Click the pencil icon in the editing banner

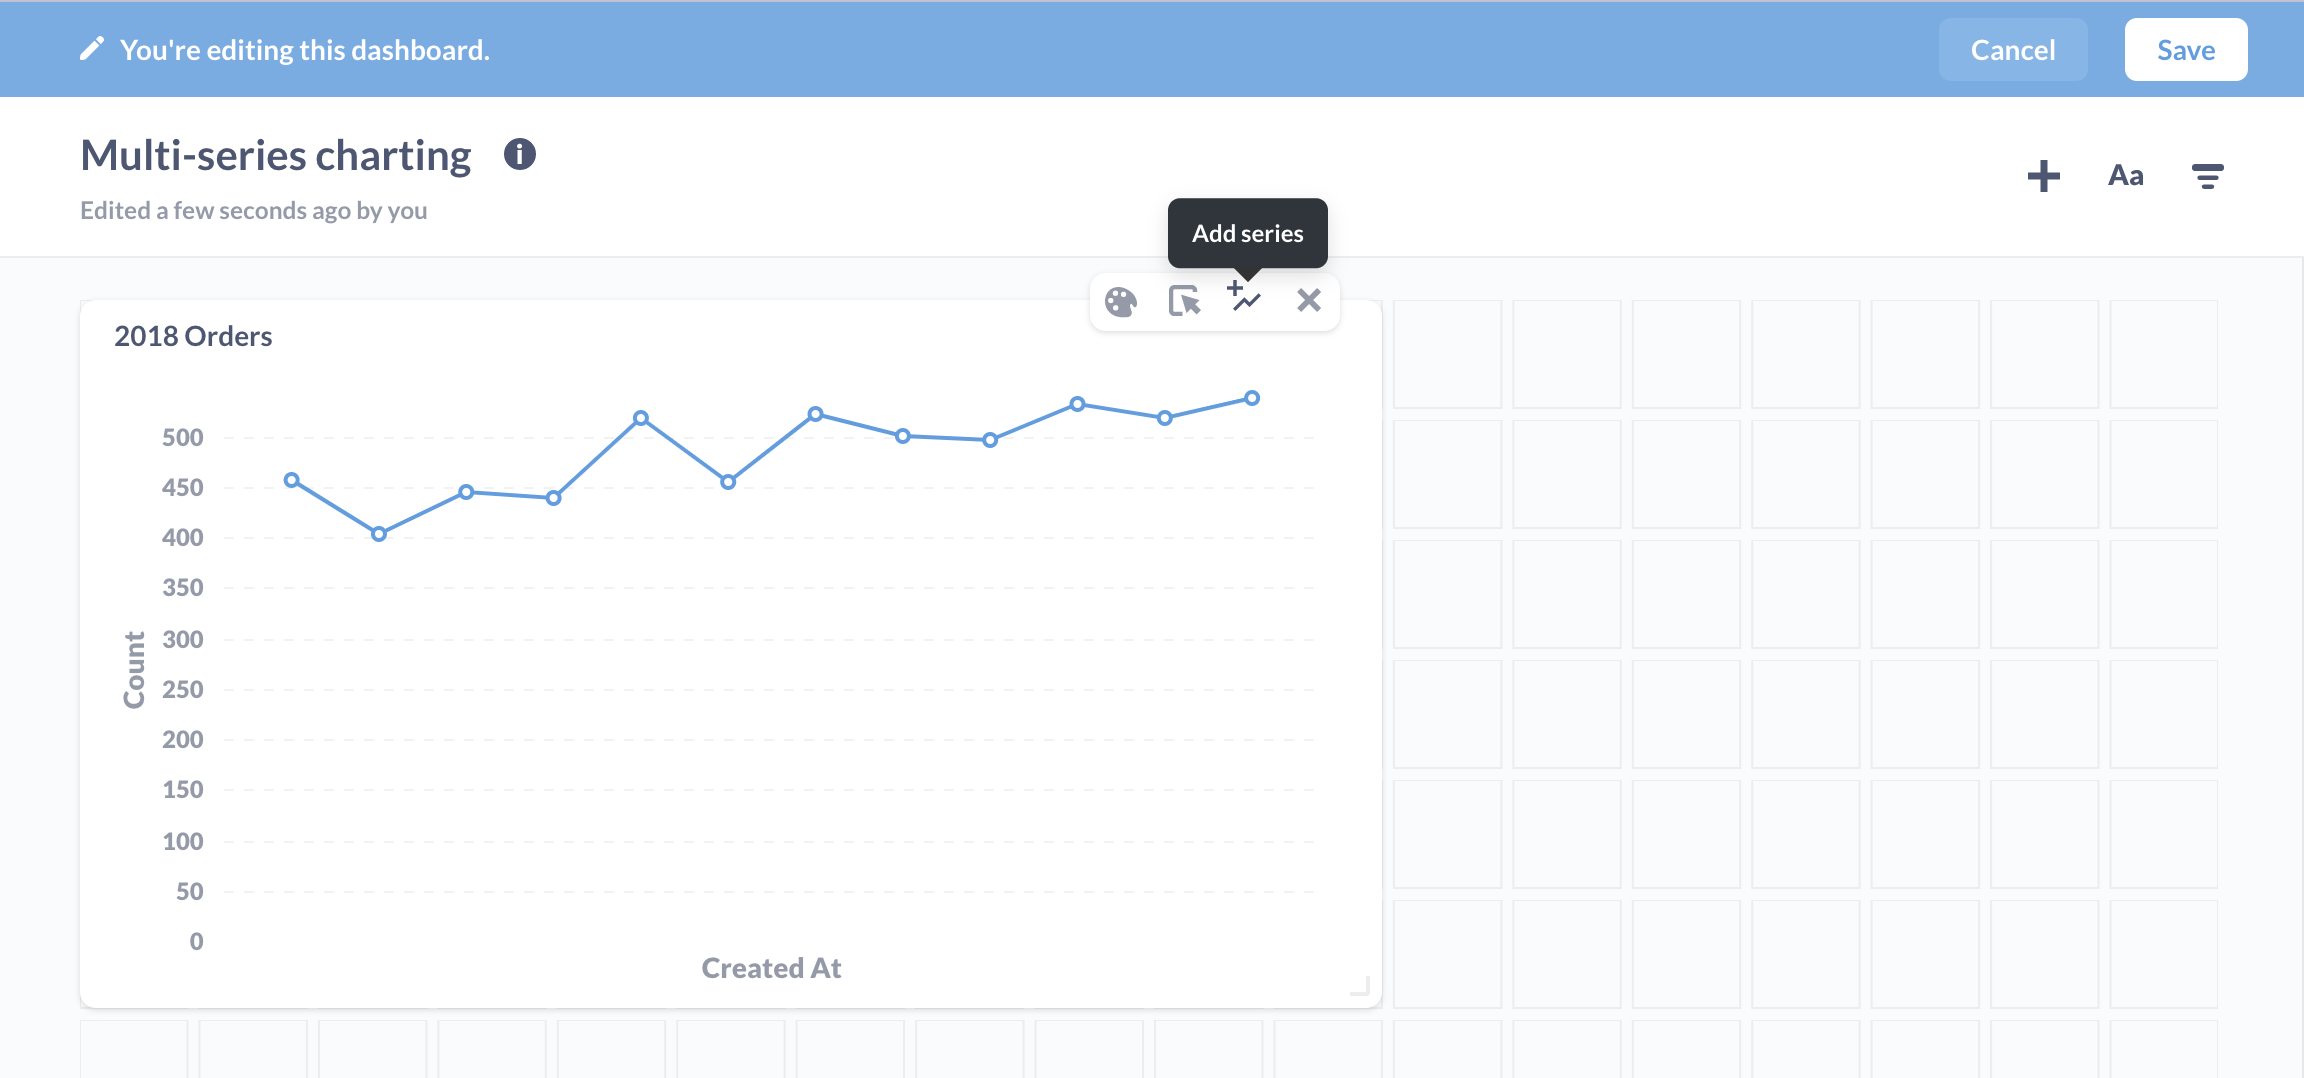pos(92,49)
